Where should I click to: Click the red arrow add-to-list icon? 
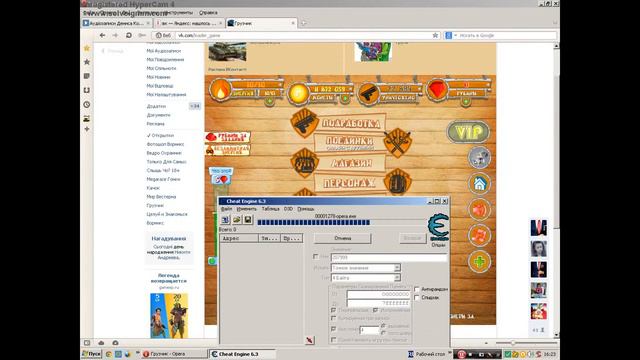(309, 340)
